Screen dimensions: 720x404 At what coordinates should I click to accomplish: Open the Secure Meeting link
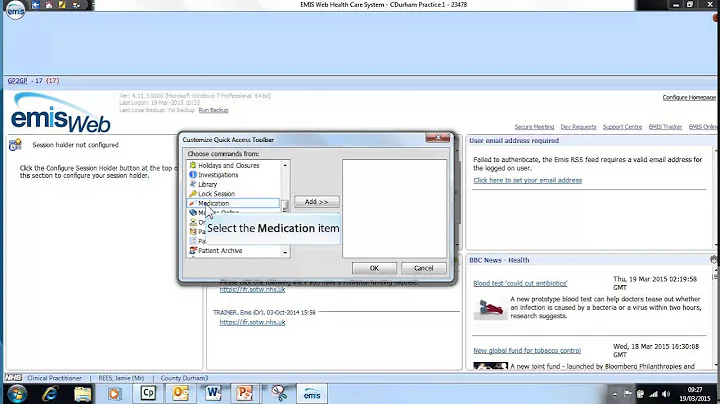pyautogui.click(x=534, y=127)
